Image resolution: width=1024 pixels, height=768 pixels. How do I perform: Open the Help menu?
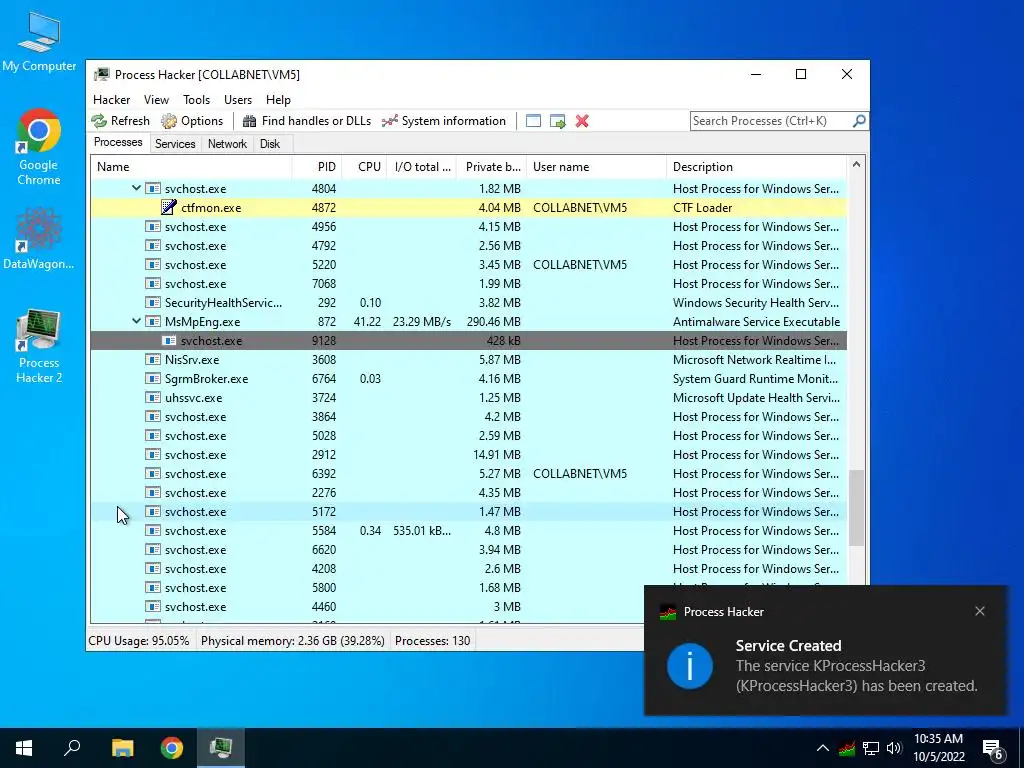[278, 100]
